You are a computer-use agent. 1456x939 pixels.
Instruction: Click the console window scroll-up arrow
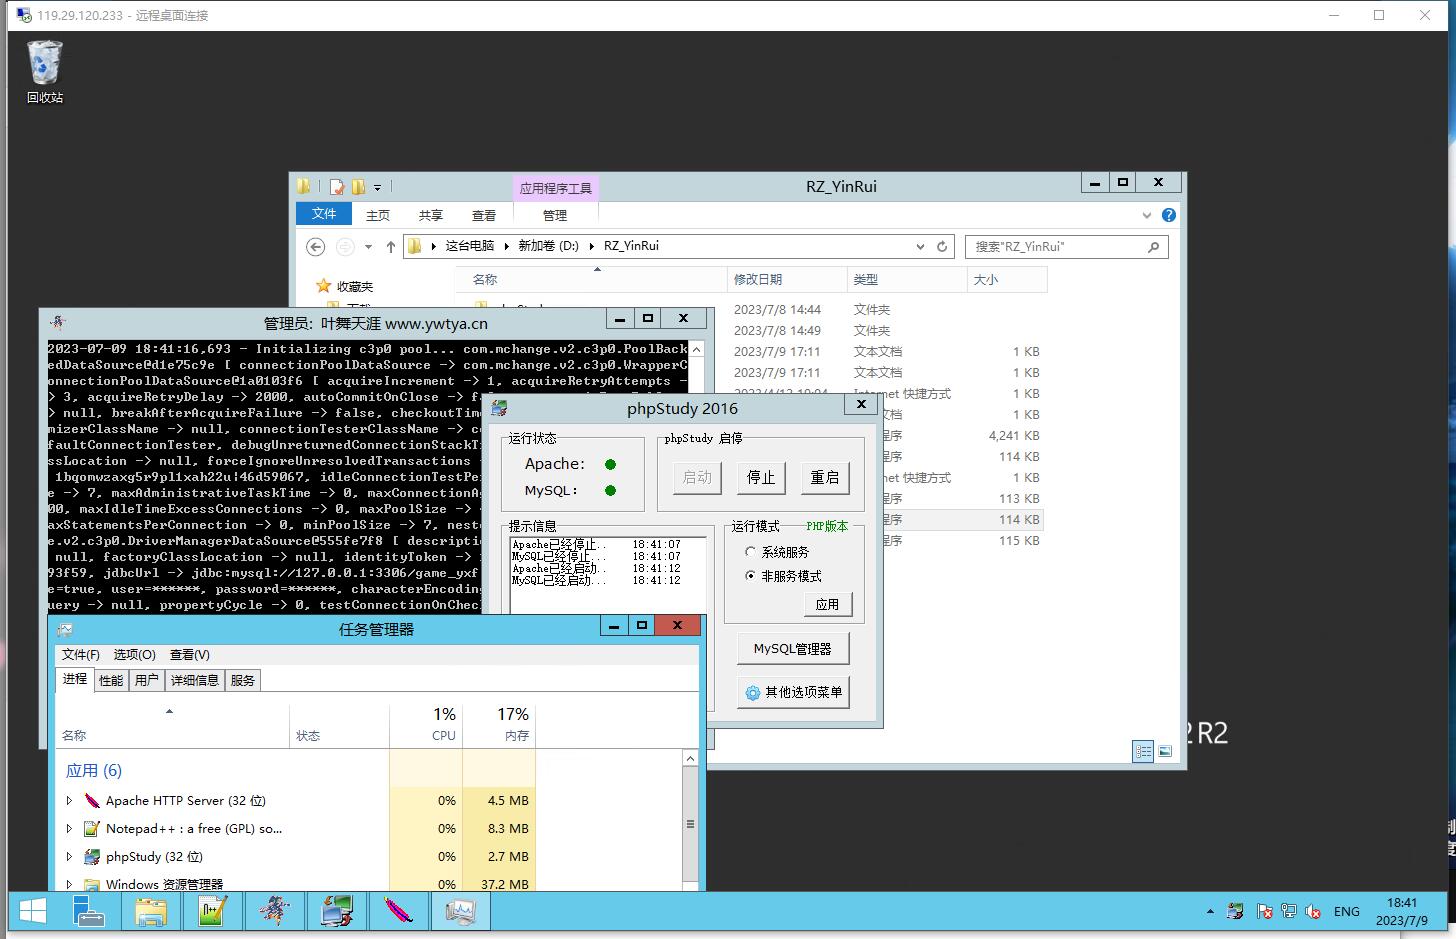pos(696,349)
